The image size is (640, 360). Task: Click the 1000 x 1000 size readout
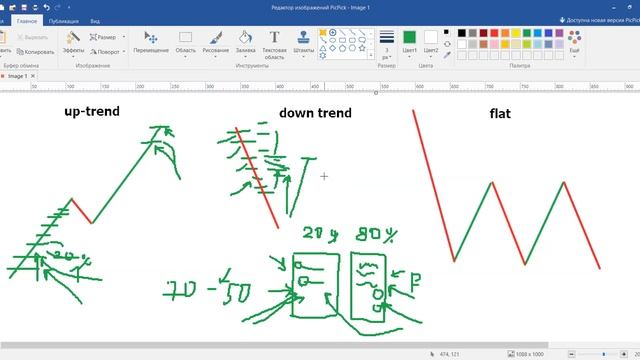tap(526, 354)
